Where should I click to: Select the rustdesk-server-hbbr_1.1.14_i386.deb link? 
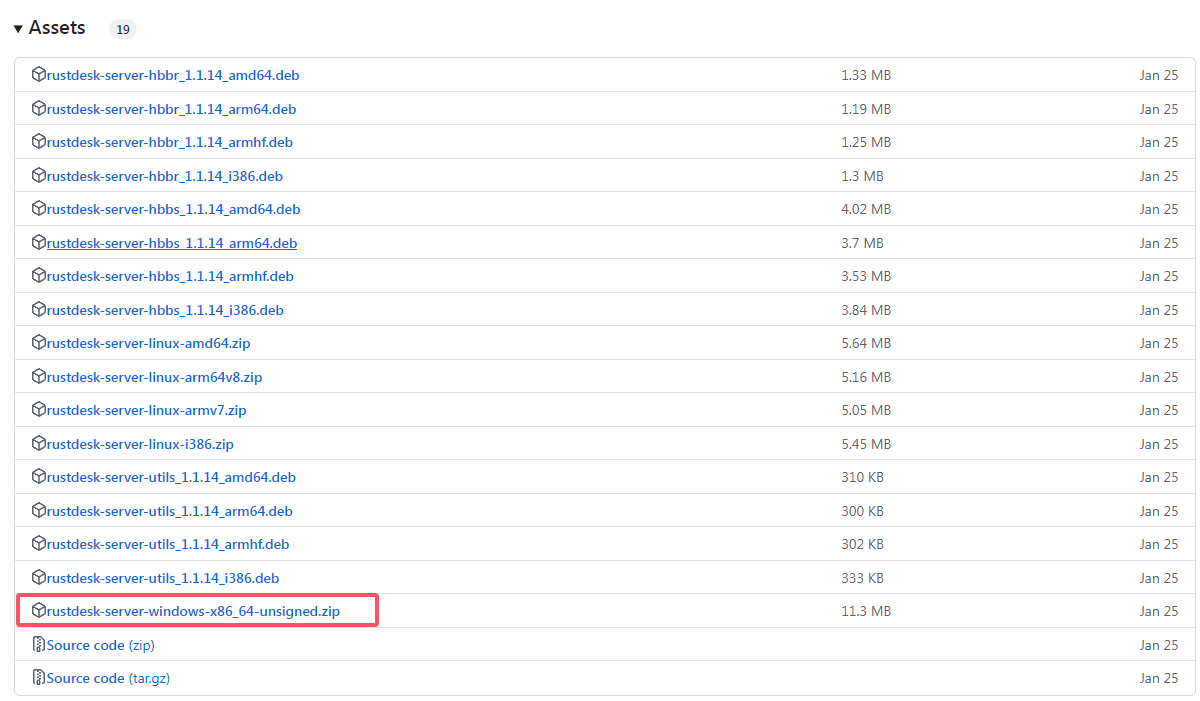[165, 176]
